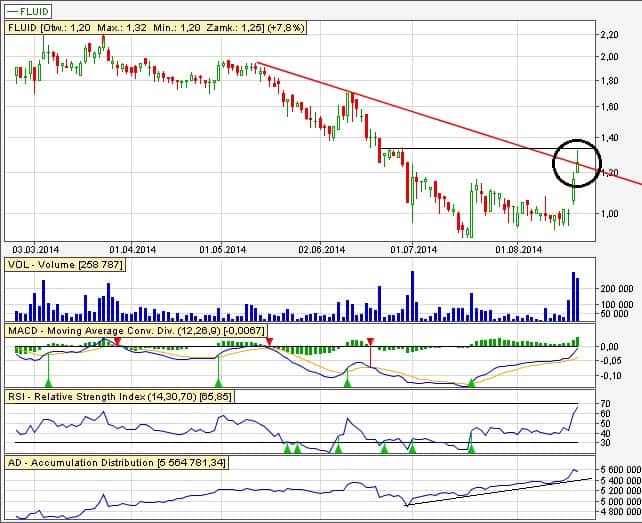Click the leftmost red arrow in MACD panel
This screenshot has height=523, width=642.
[x=118, y=341]
